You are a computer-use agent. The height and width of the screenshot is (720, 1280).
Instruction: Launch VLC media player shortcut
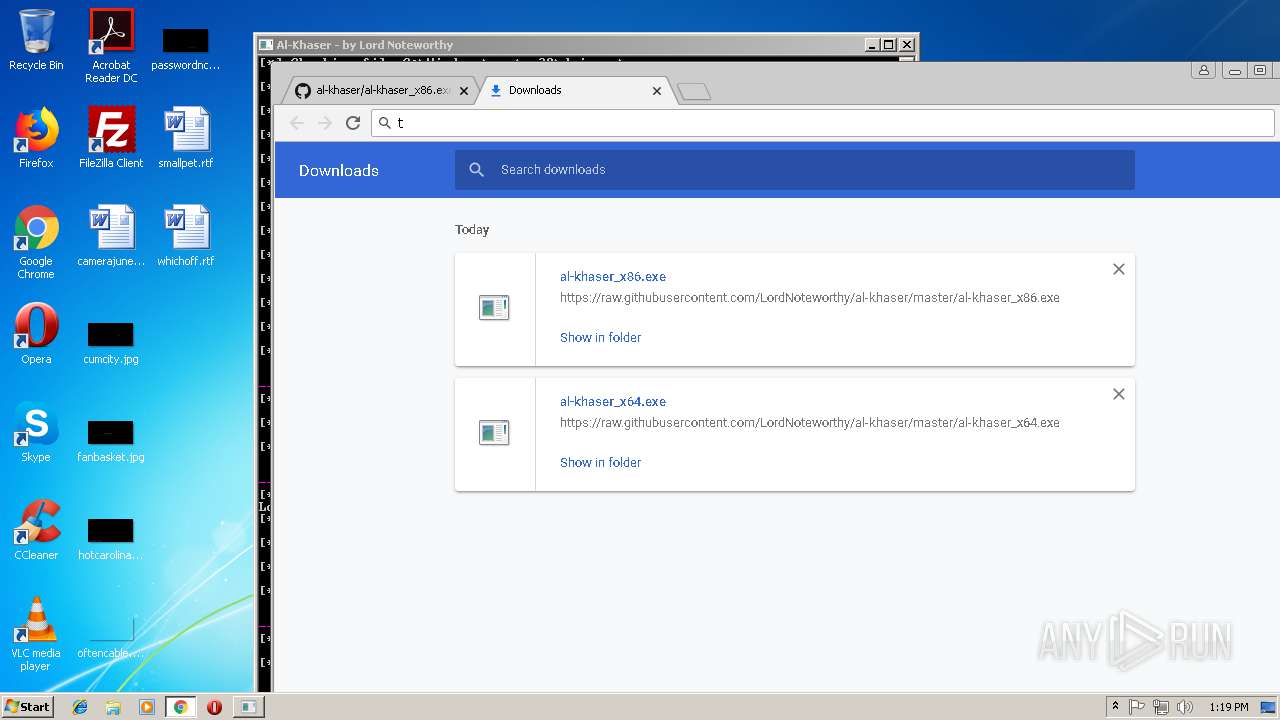pos(36,634)
